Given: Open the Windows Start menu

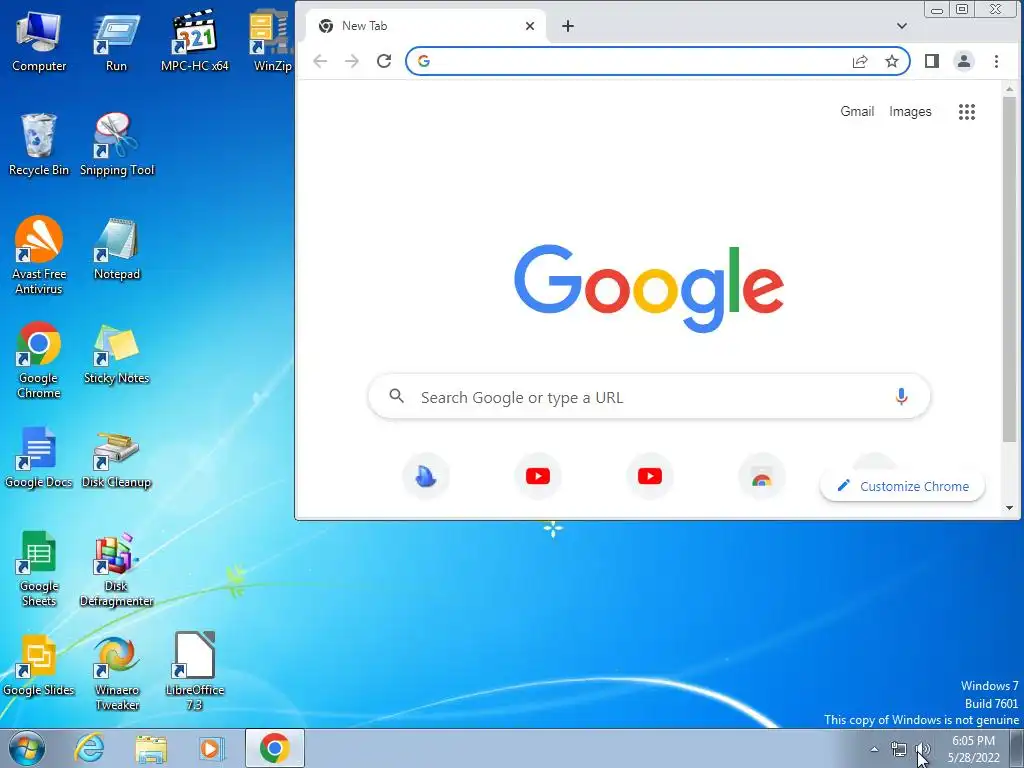Looking at the screenshot, I should click(x=27, y=748).
